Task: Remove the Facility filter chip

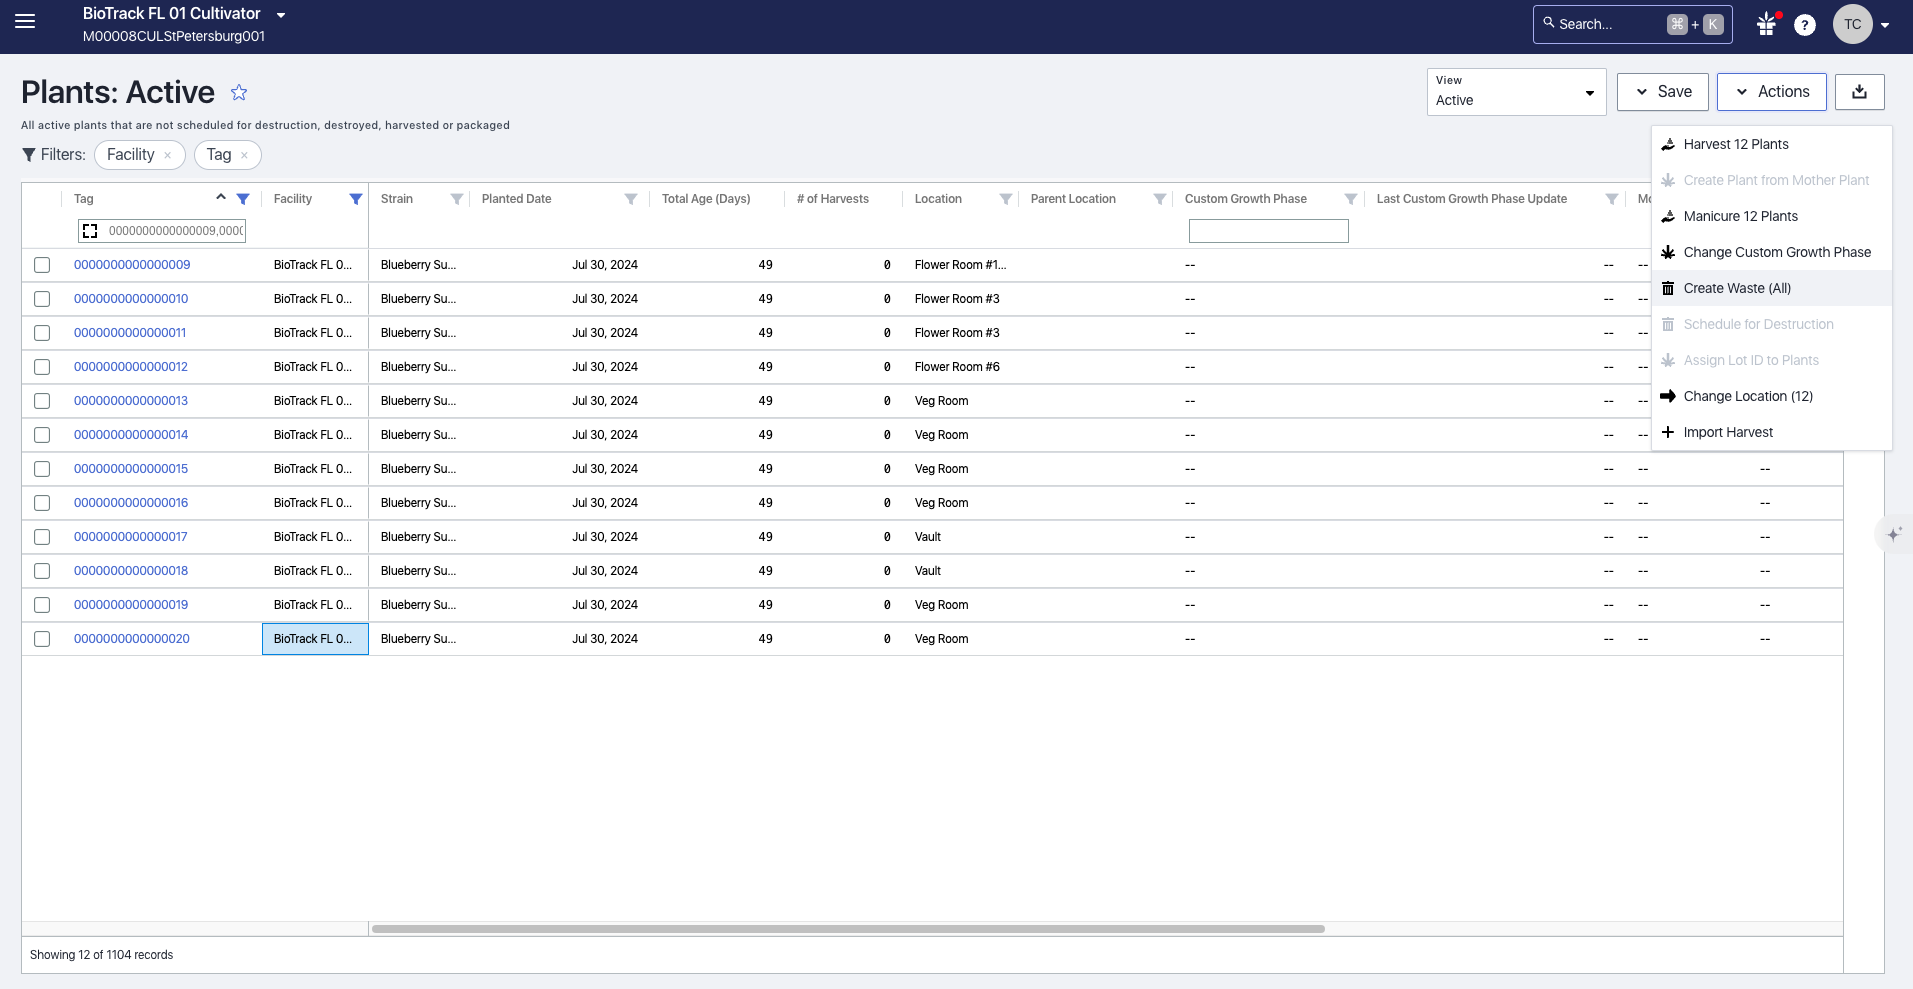Action: (x=167, y=155)
